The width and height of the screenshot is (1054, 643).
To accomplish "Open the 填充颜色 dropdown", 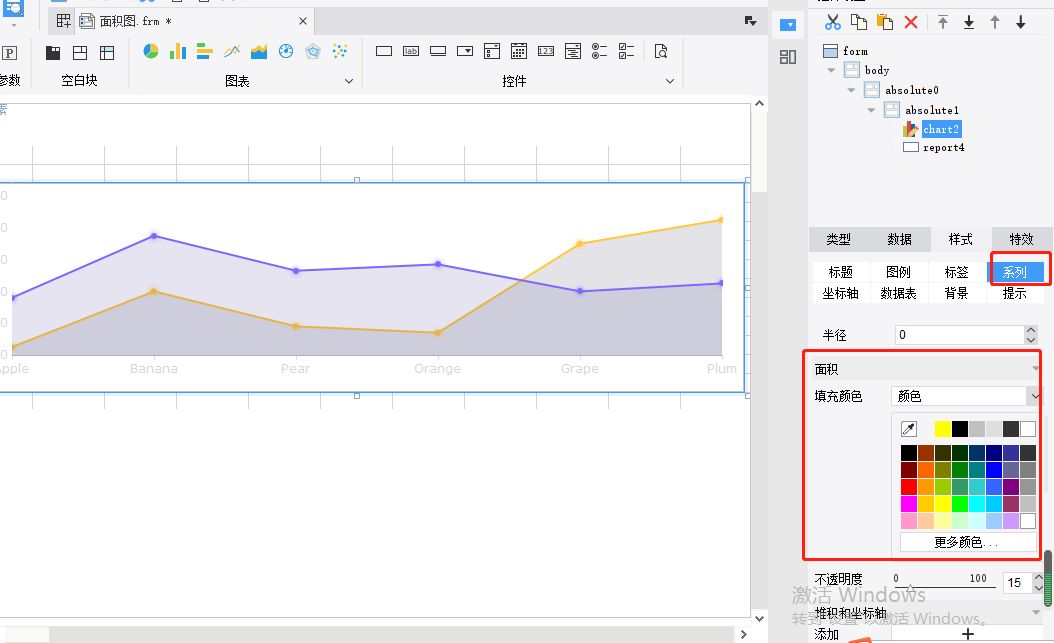I will 966,396.
